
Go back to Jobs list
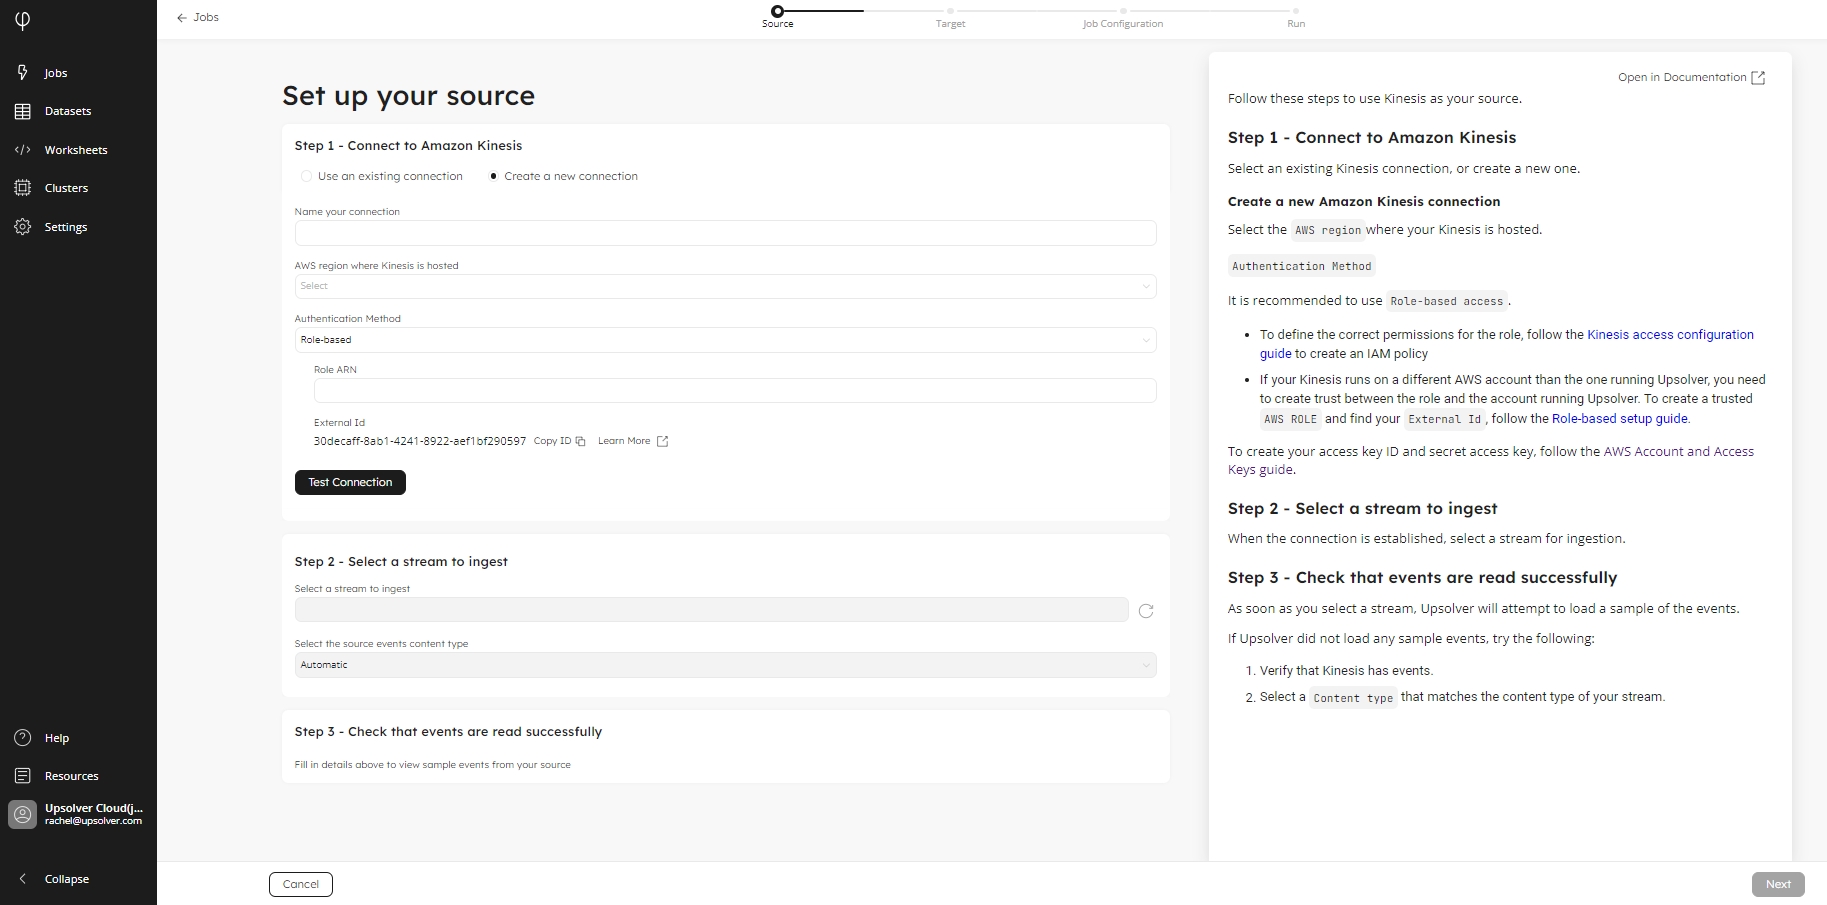click(x=198, y=17)
